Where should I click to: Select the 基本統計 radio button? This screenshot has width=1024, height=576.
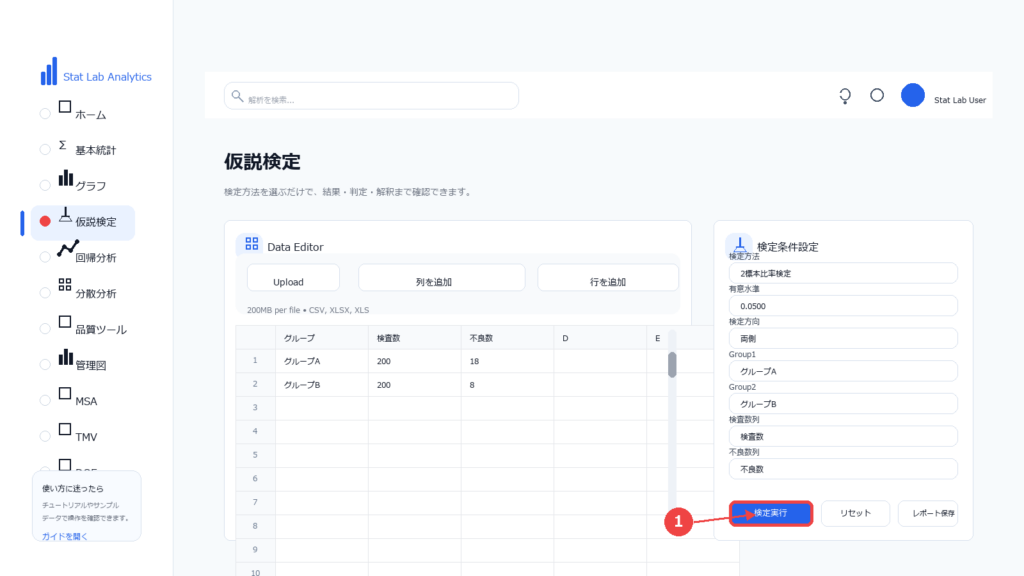(45, 150)
